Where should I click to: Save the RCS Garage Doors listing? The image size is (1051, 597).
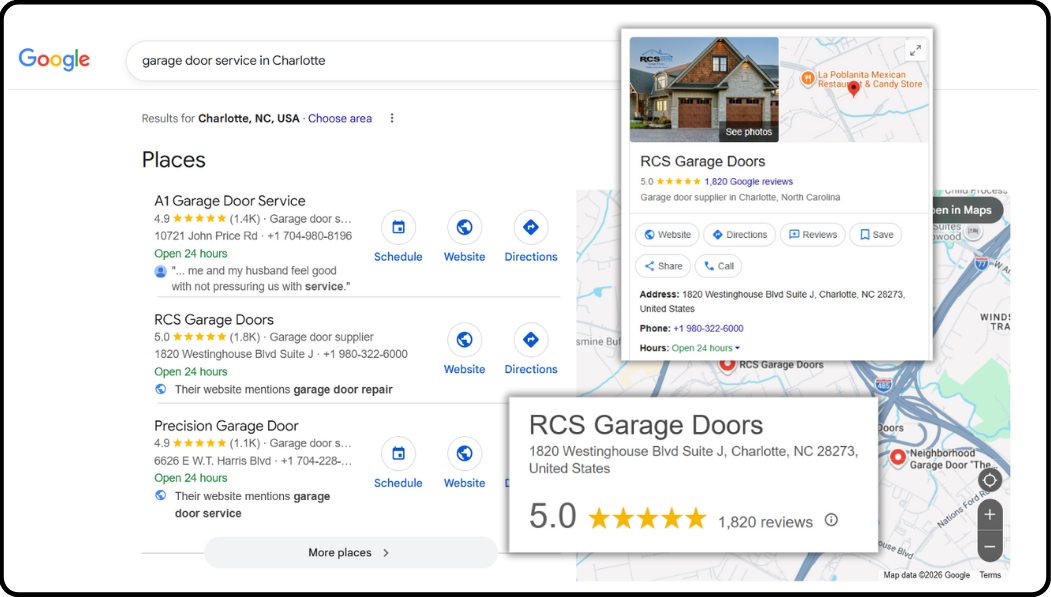click(875, 234)
